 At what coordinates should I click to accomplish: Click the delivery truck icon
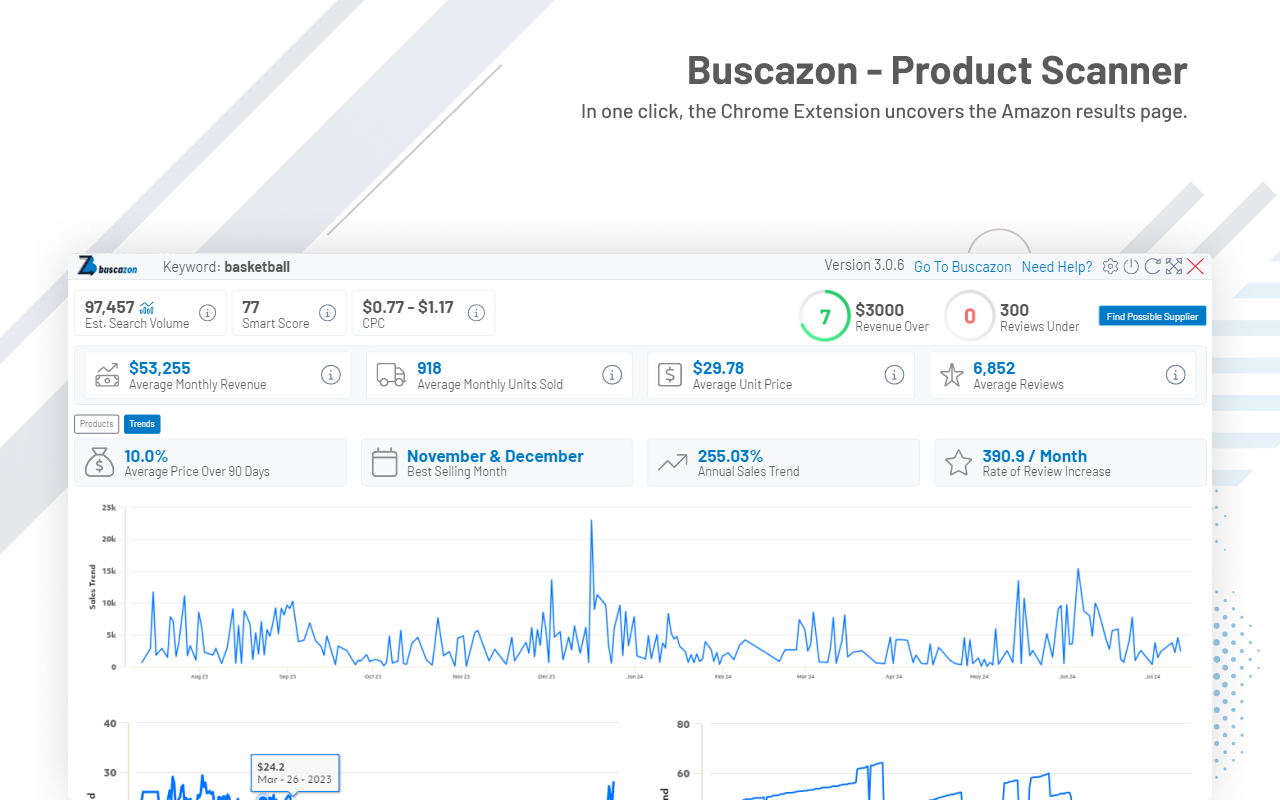point(391,375)
